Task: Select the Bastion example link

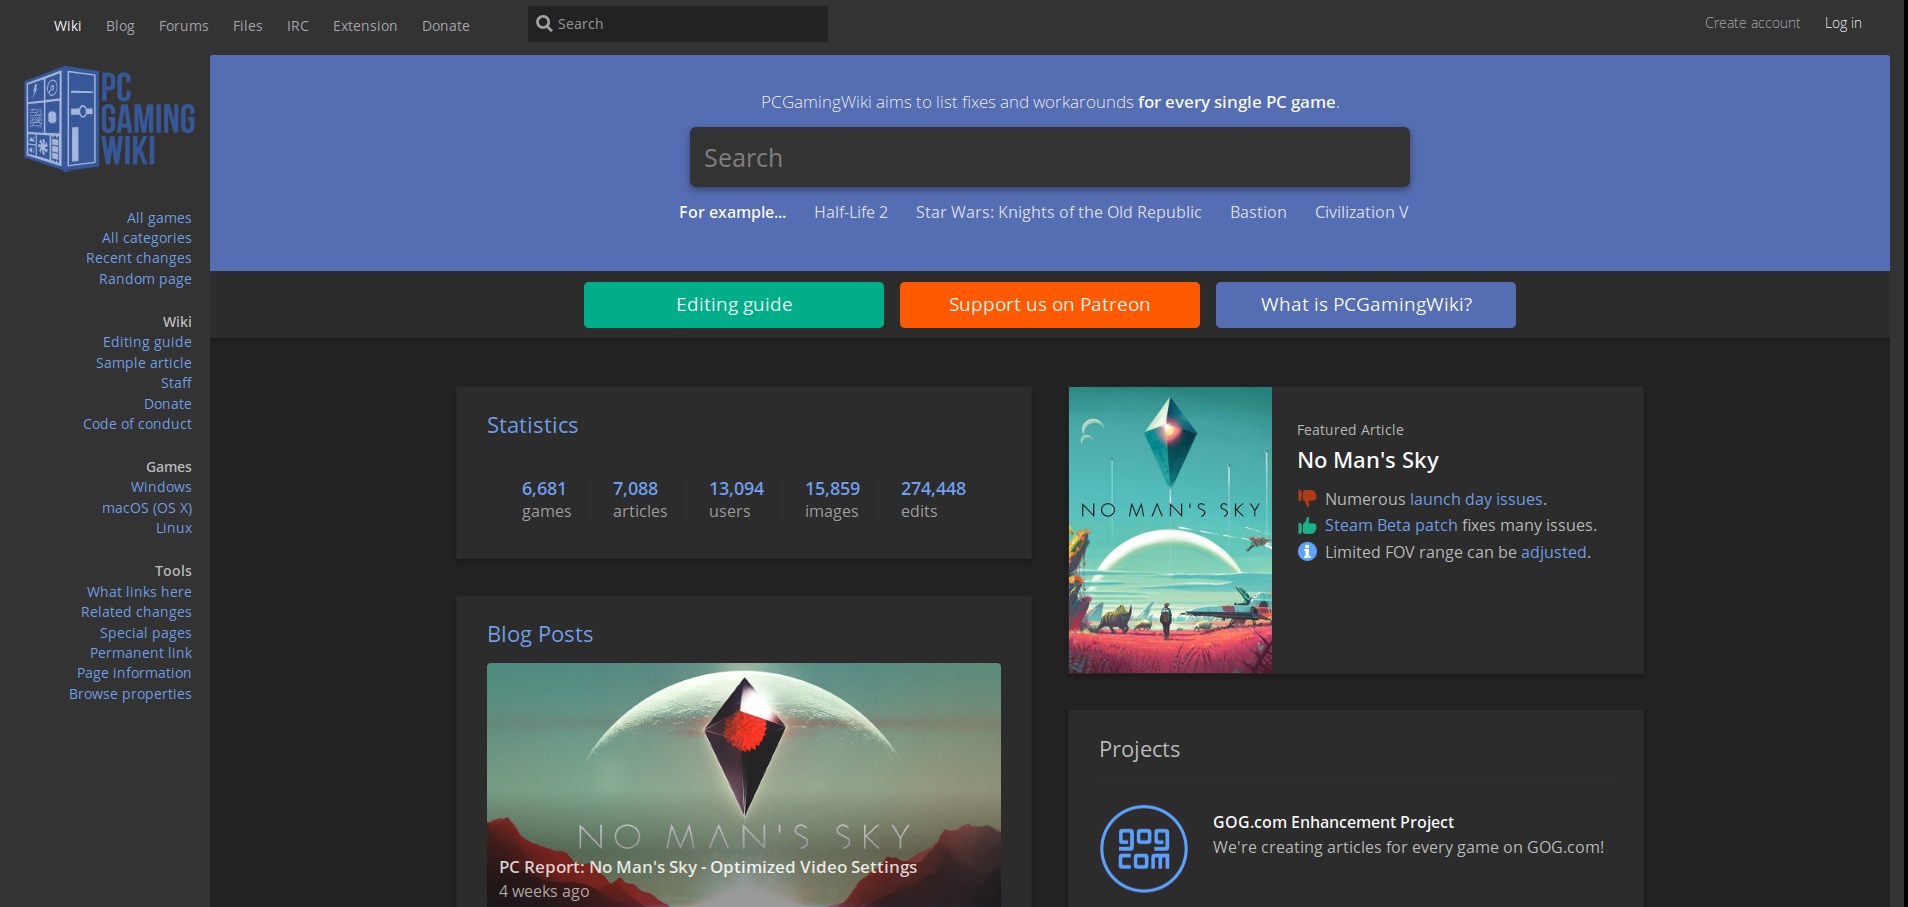Action: [x=1258, y=212]
